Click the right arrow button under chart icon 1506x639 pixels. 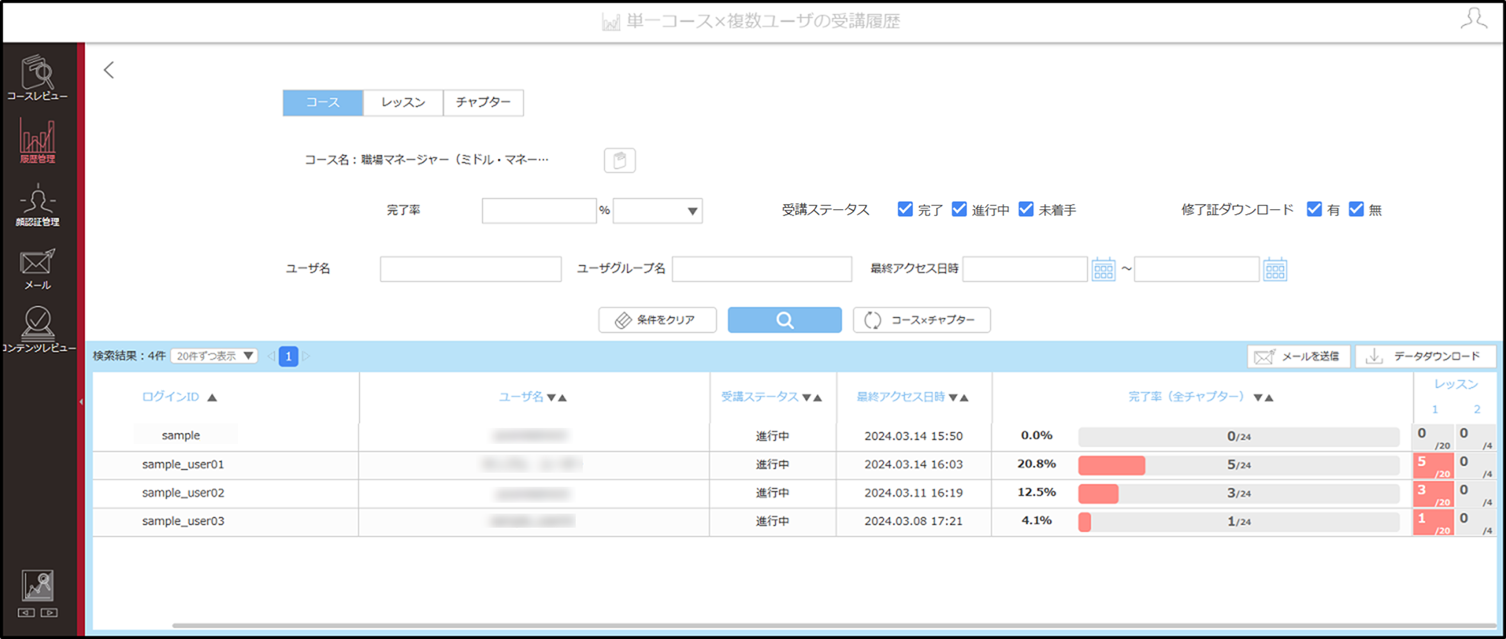49,612
